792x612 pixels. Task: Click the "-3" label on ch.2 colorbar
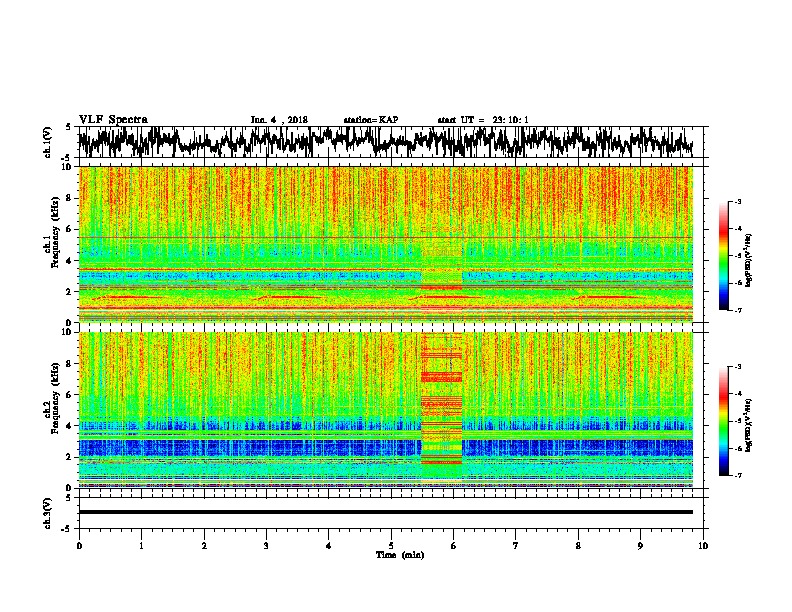(738, 367)
